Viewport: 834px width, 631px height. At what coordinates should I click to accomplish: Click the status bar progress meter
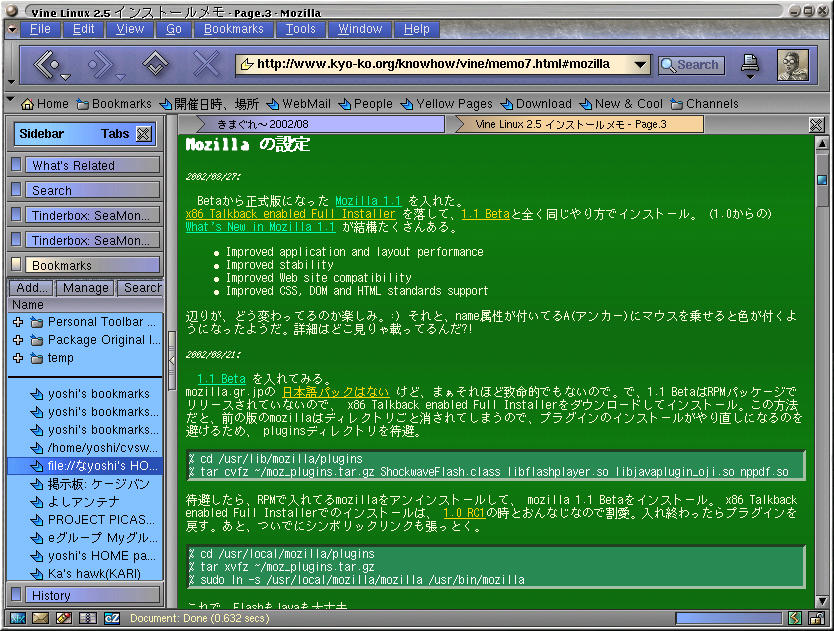click(x=729, y=618)
